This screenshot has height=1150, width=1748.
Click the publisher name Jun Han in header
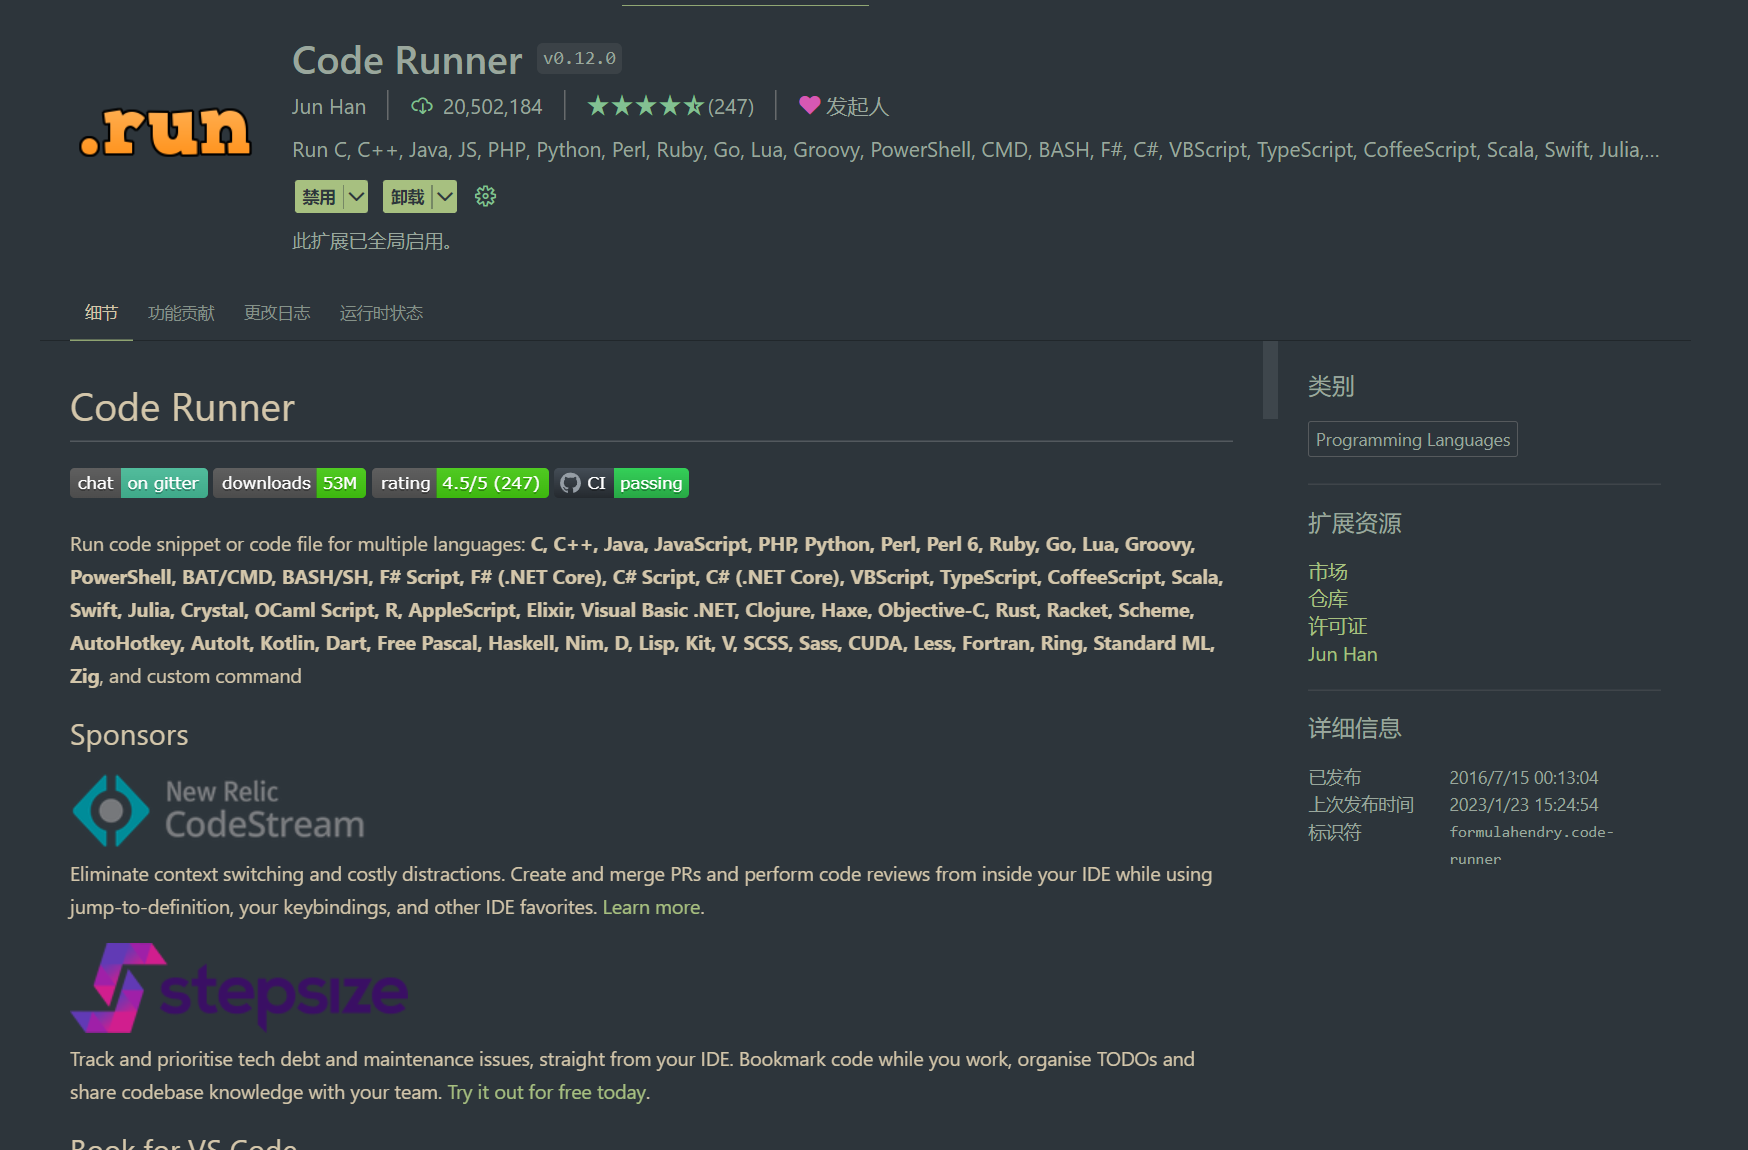(329, 106)
